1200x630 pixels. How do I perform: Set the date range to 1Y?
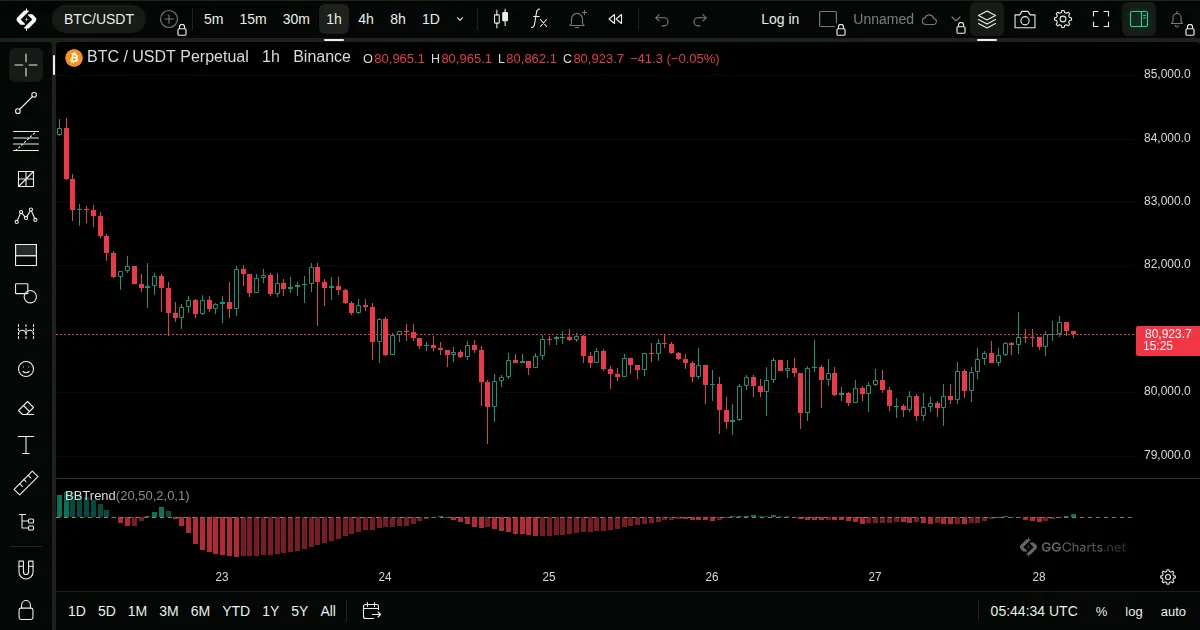click(270, 611)
